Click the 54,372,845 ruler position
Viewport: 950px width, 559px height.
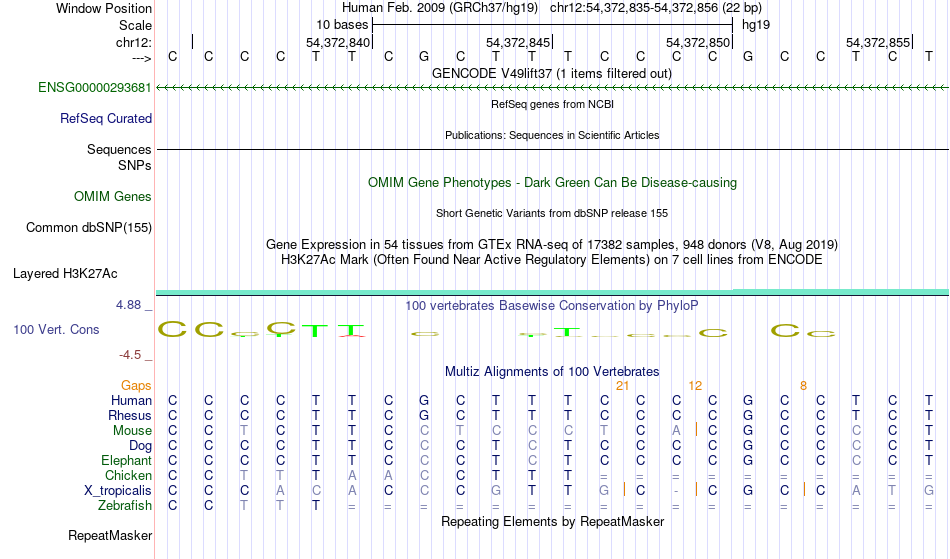(x=517, y=42)
